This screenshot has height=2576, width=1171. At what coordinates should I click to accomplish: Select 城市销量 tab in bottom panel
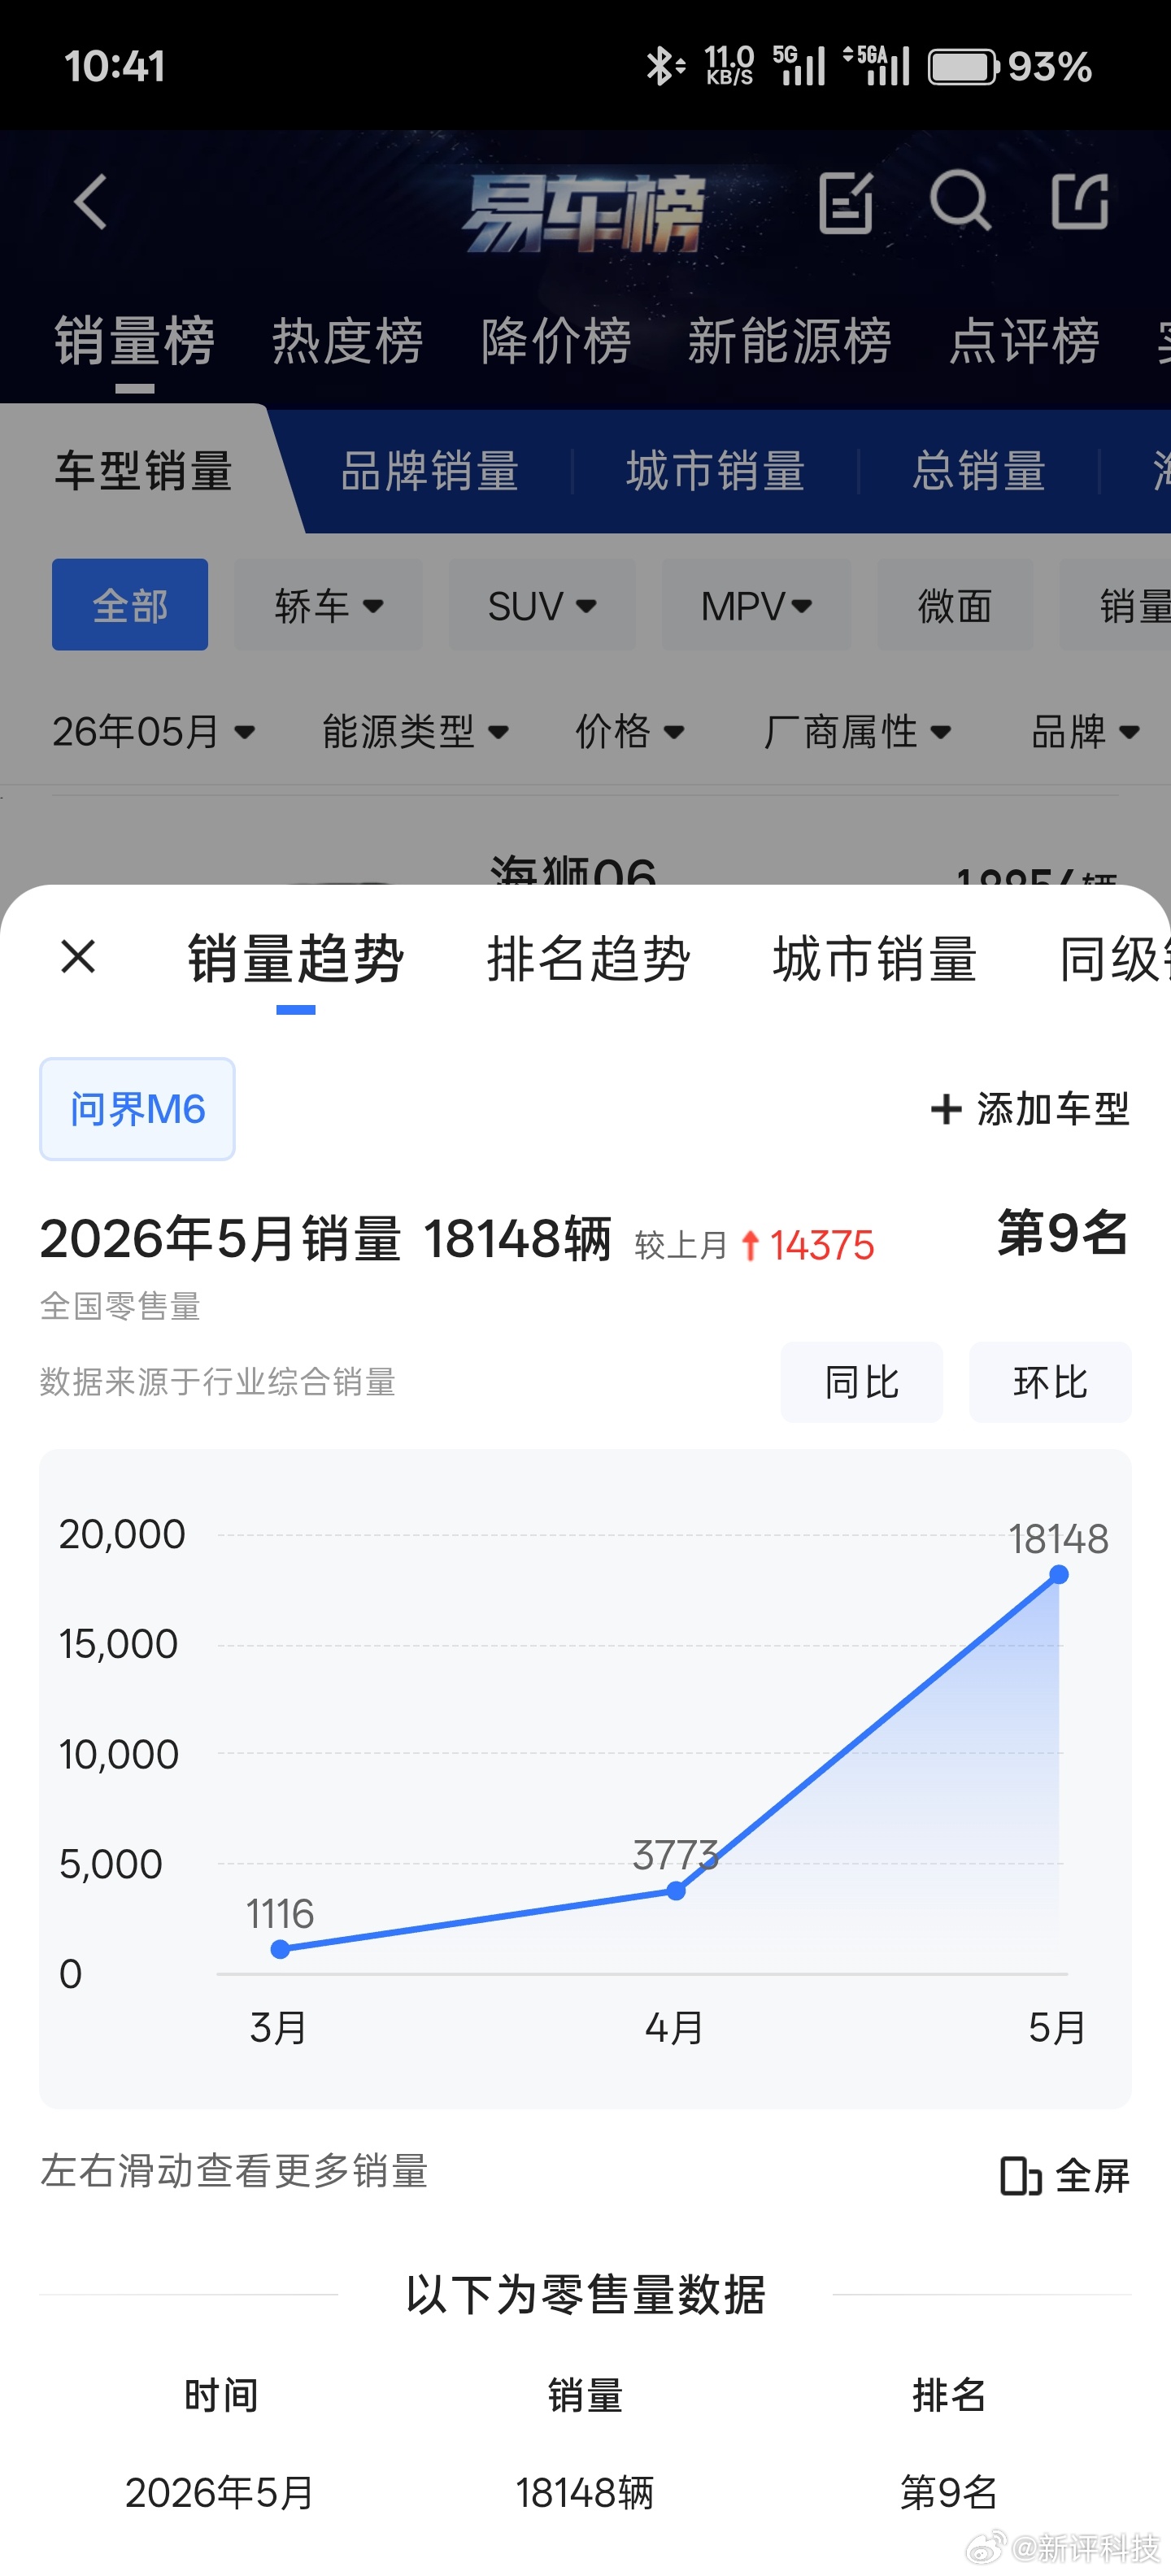pyautogui.click(x=875, y=958)
